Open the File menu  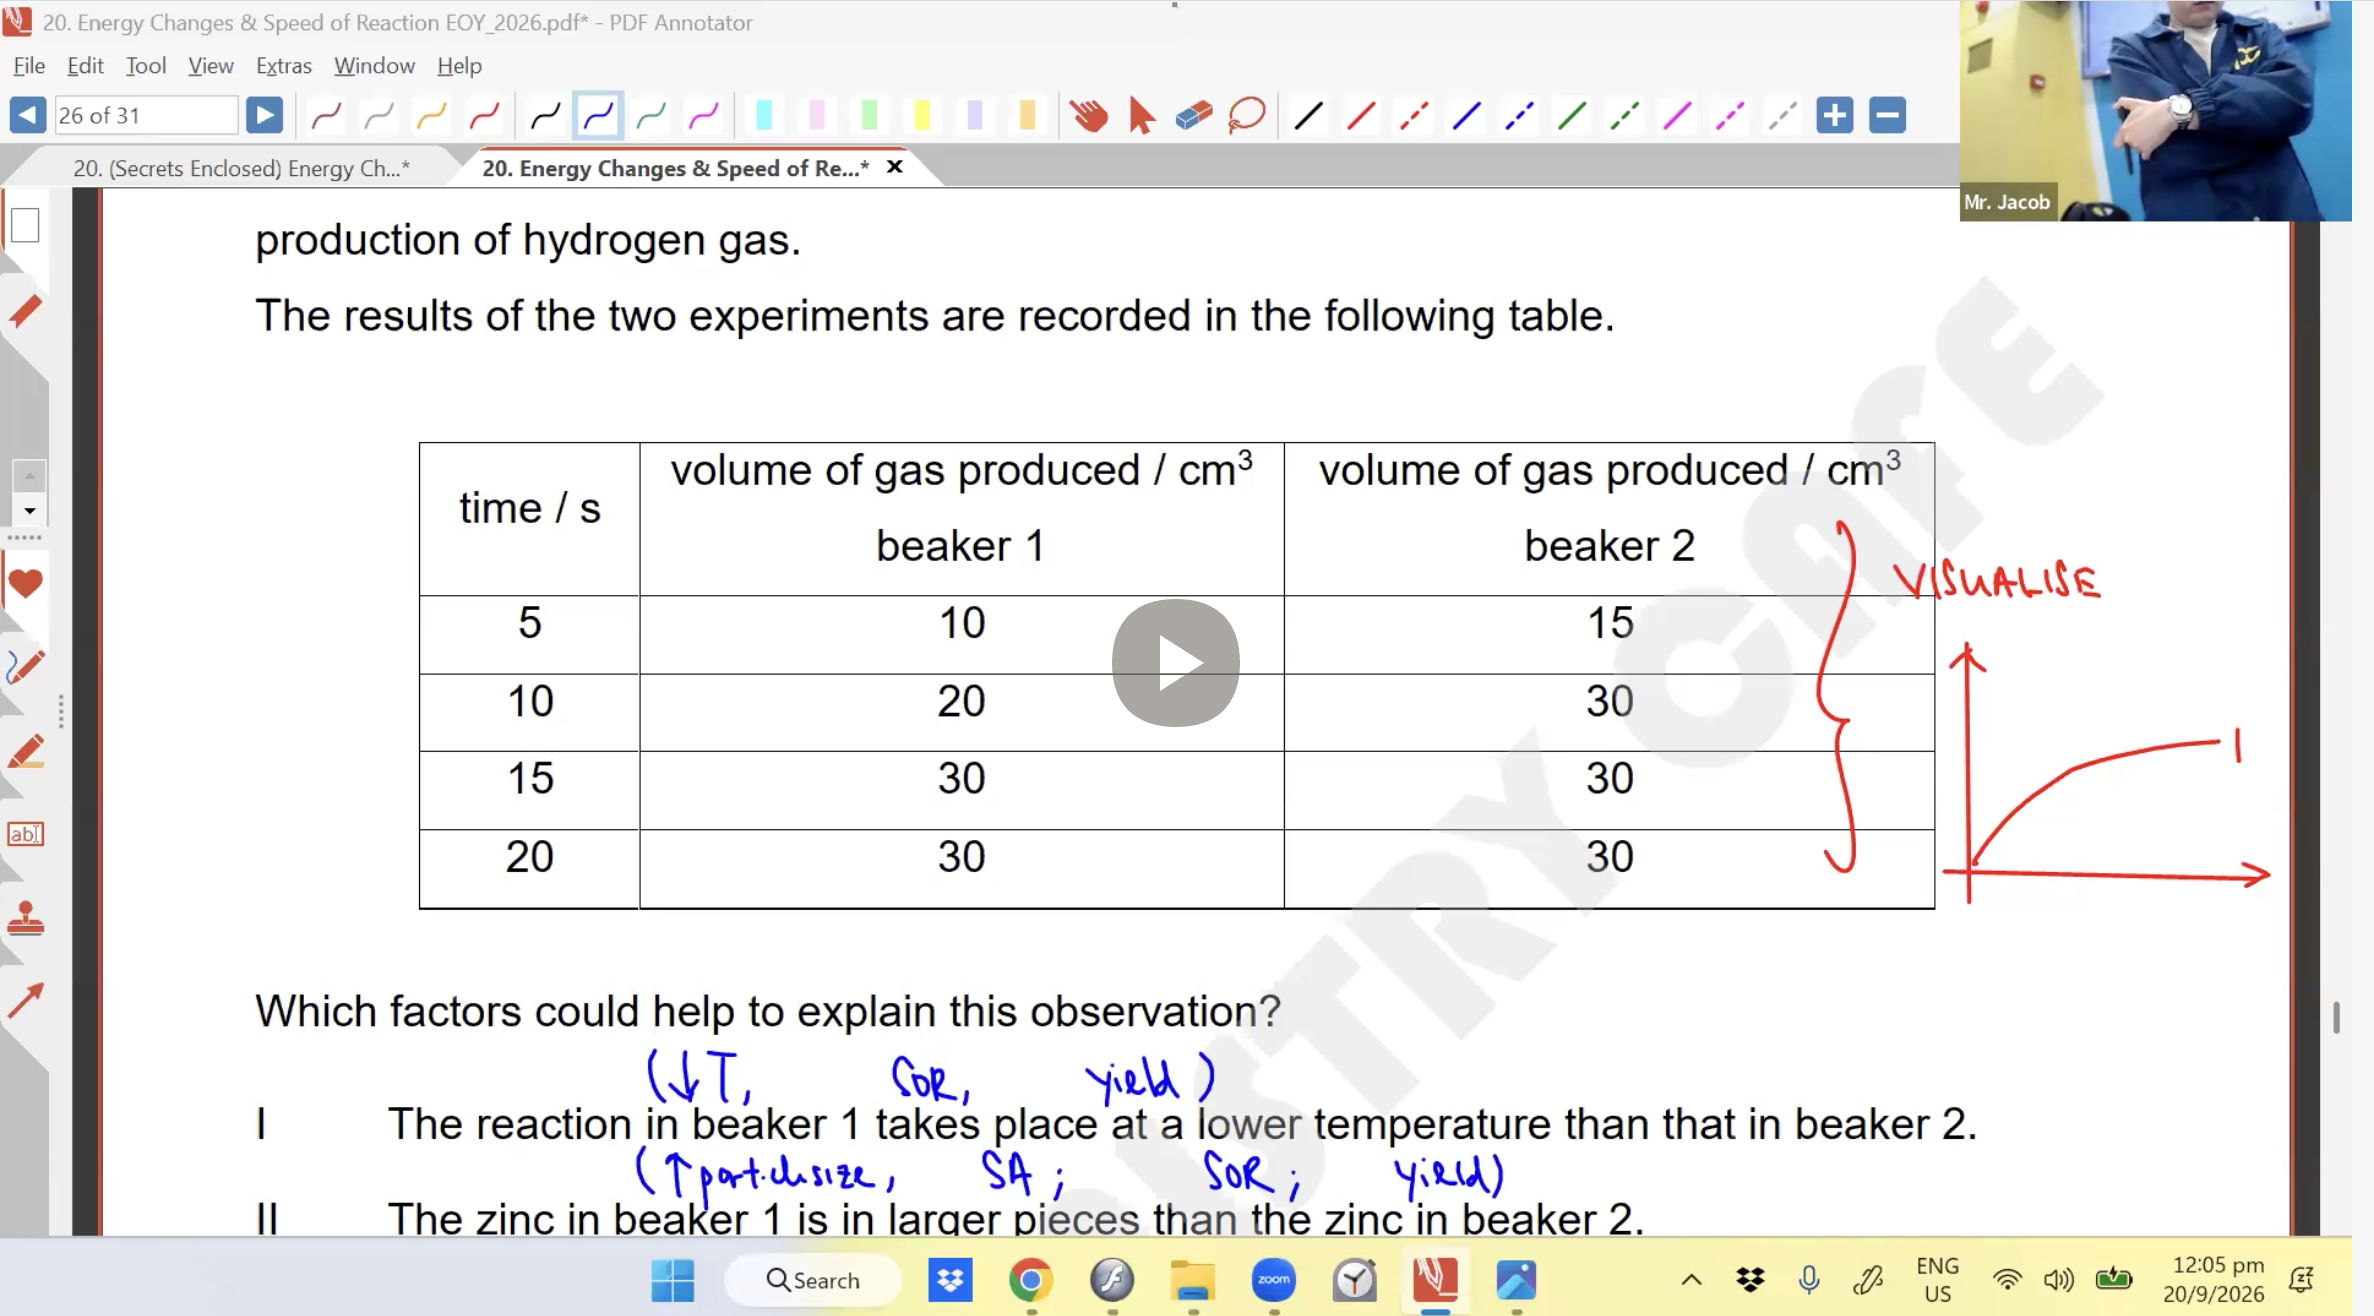click(x=29, y=66)
